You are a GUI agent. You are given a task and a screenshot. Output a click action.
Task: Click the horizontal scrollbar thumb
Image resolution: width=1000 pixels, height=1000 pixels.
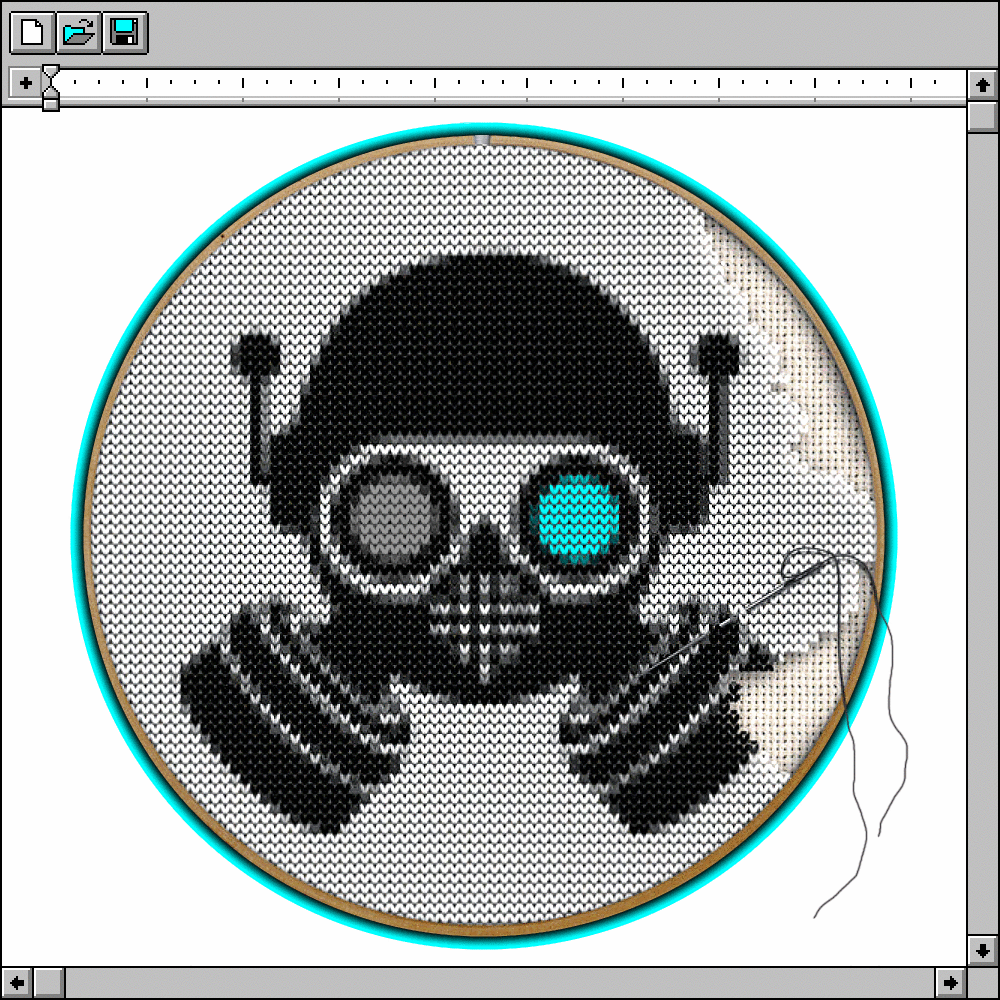50,981
